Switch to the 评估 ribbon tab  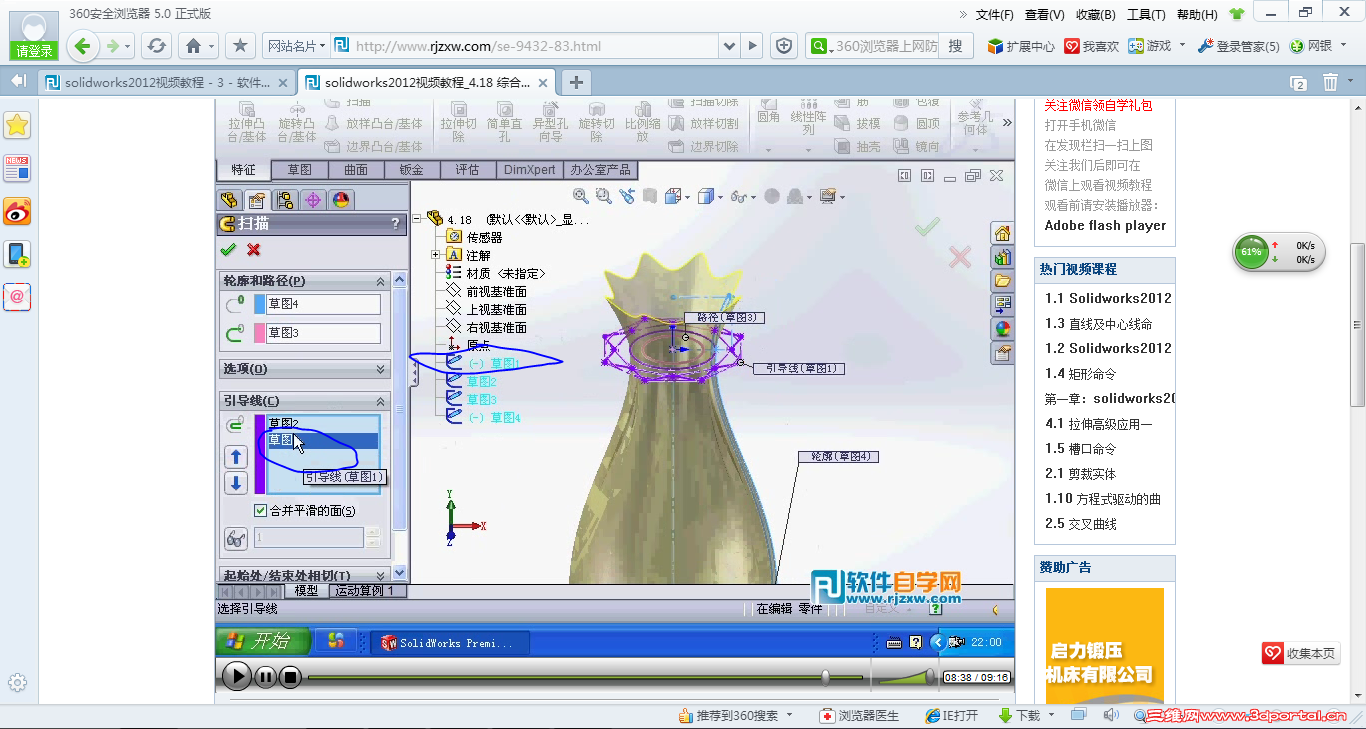(467, 170)
